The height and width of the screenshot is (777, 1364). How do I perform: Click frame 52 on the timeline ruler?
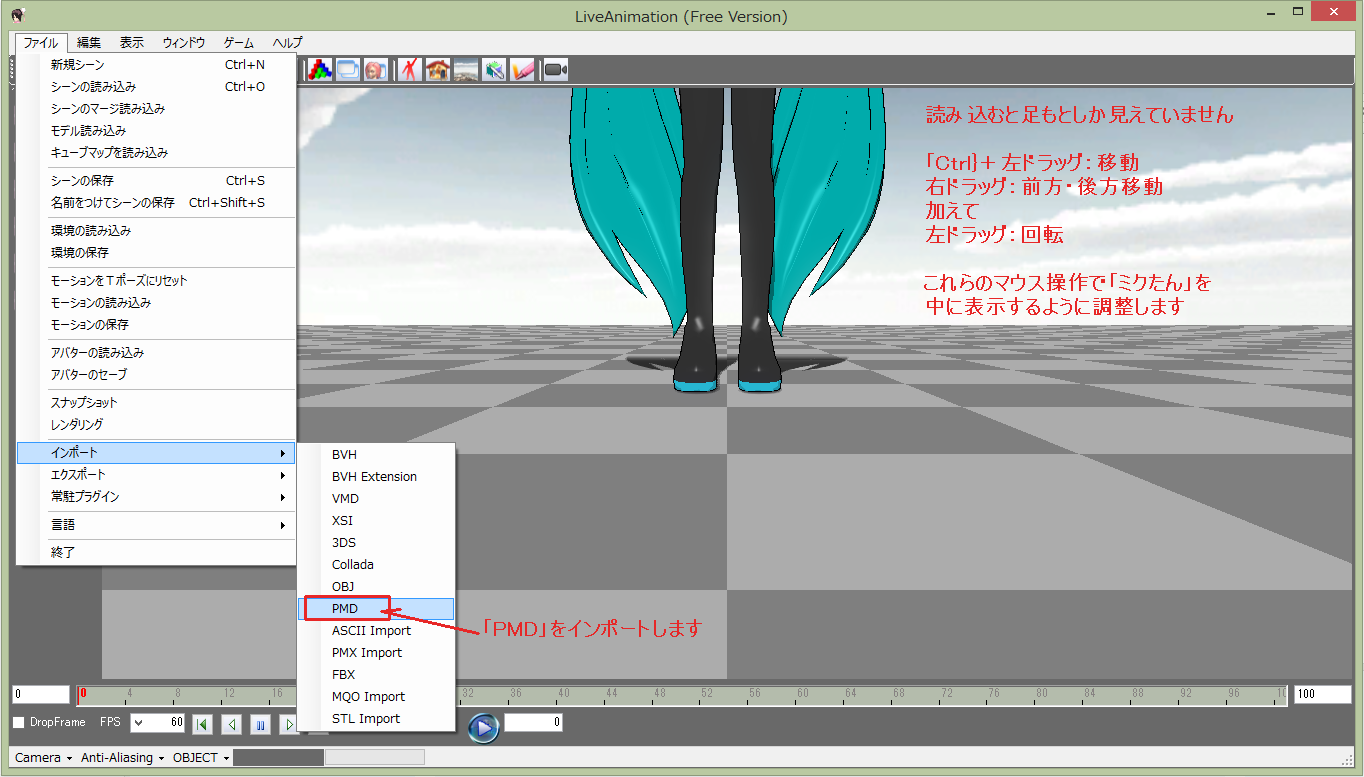707,694
